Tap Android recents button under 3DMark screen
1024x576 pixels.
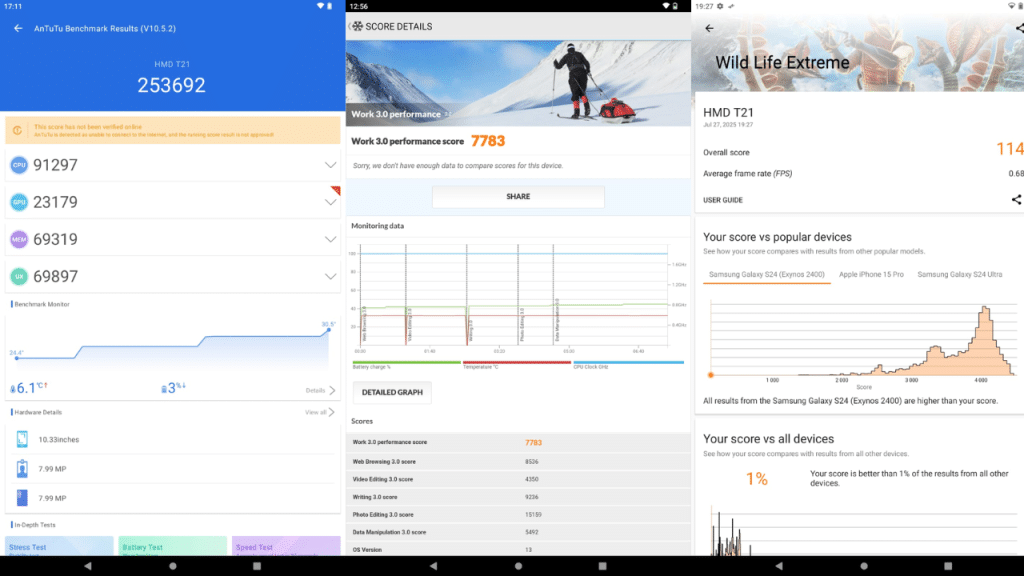point(948,566)
